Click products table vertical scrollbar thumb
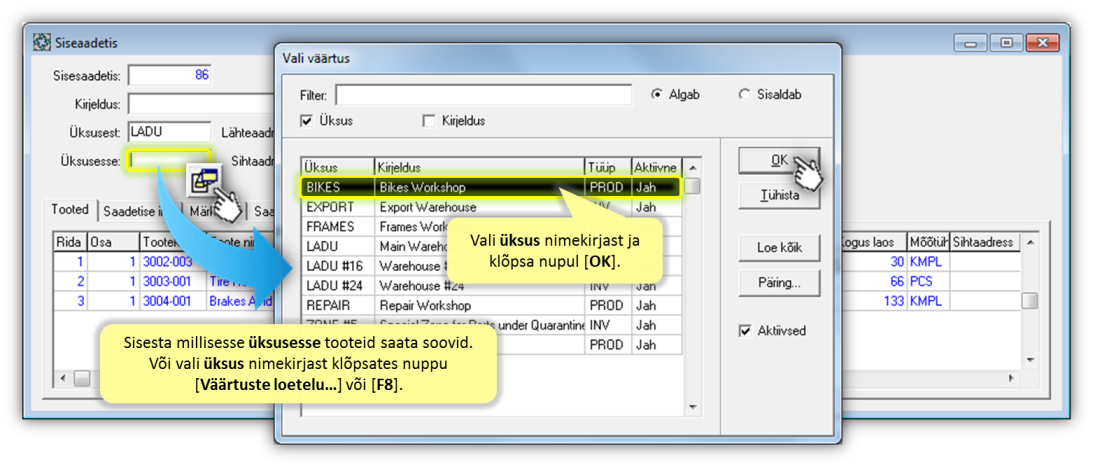1093x467 pixels. [x=1030, y=300]
